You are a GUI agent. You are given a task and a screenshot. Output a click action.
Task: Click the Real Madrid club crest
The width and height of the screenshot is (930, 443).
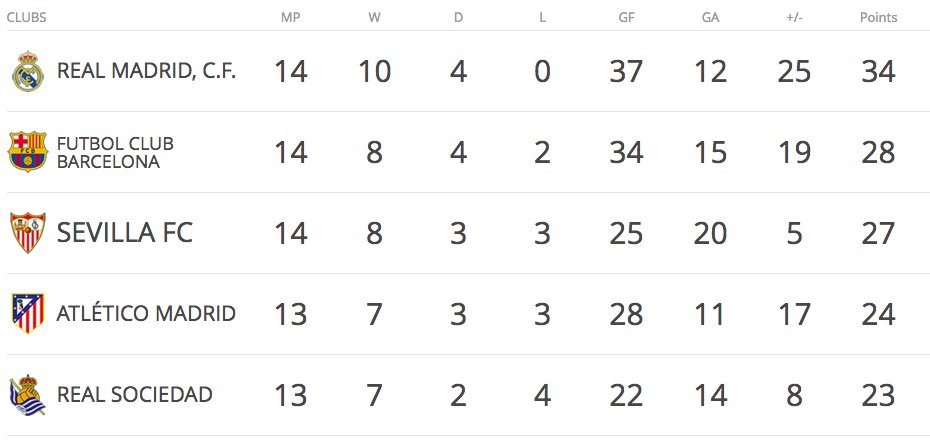click(x=27, y=72)
